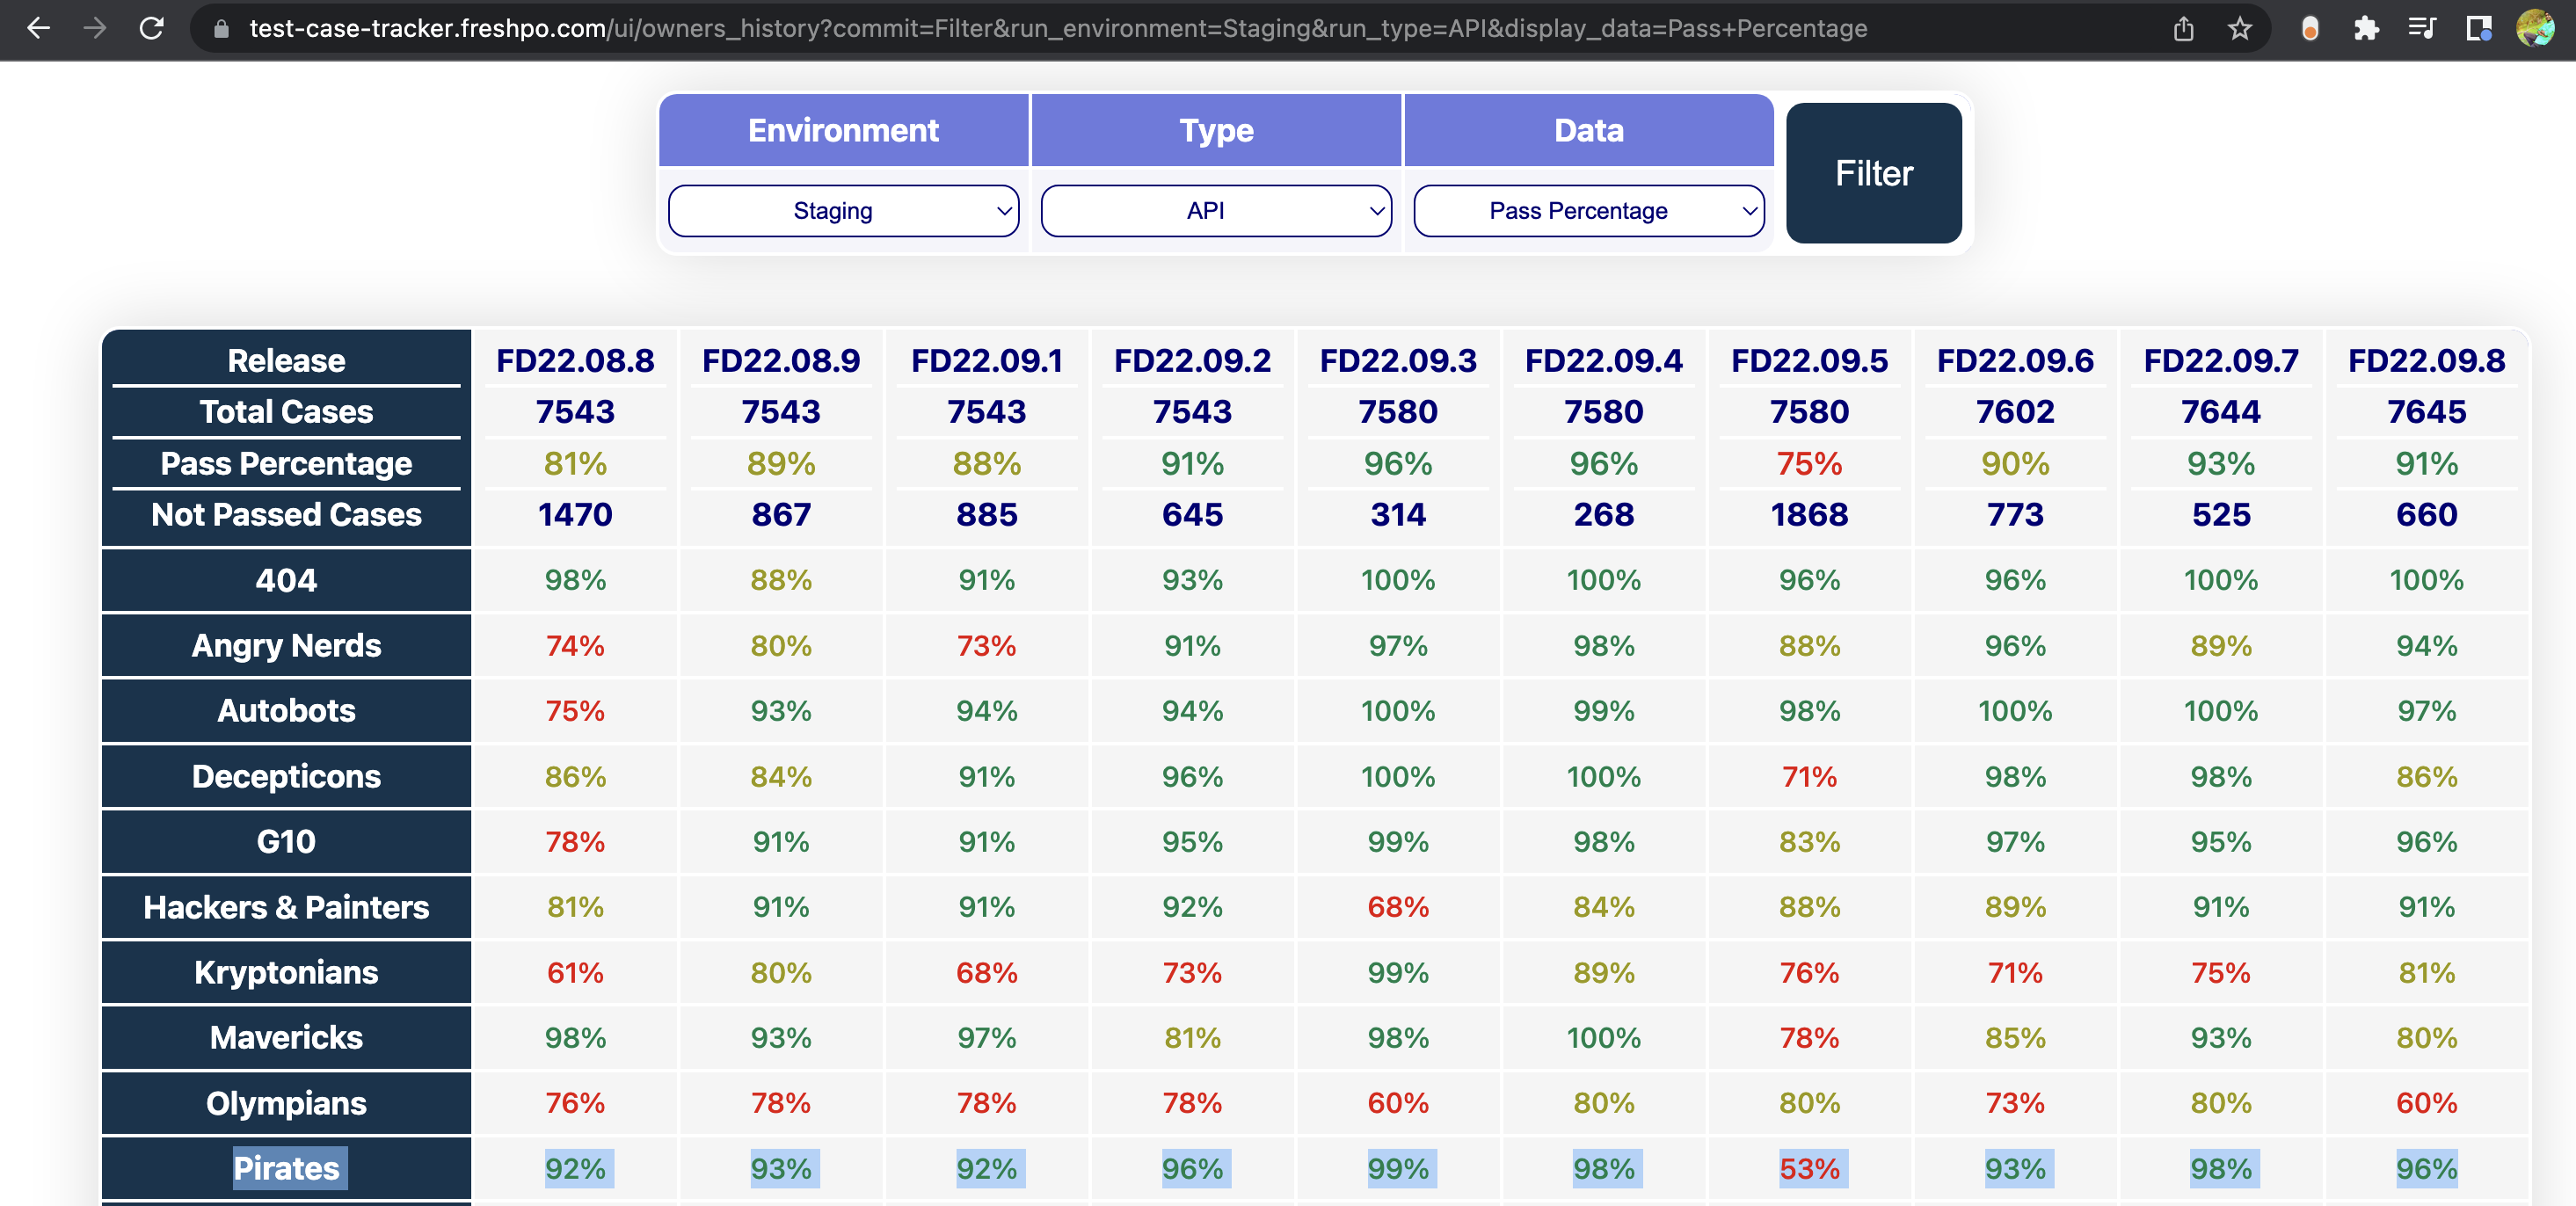This screenshot has height=1206, width=2576.
Task: Toggle the browser side panel icon
Action: pos(2479,28)
